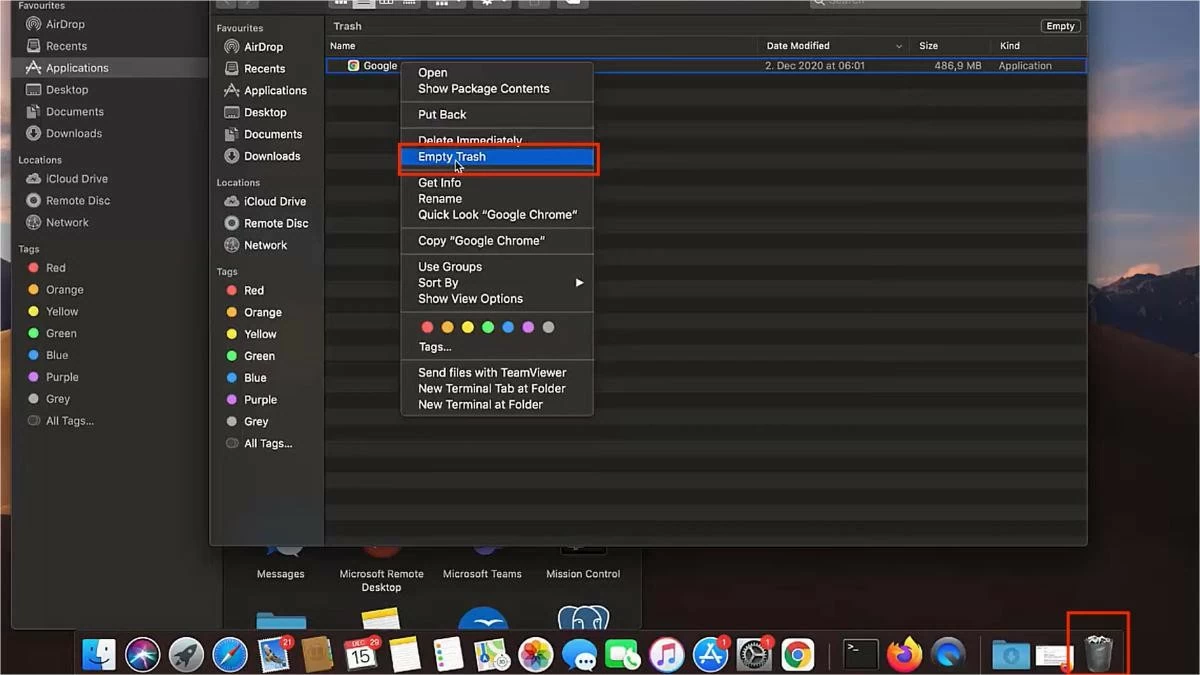Image resolution: width=1200 pixels, height=675 pixels.
Task: Click the Trash icon in the dock
Action: click(x=1098, y=653)
